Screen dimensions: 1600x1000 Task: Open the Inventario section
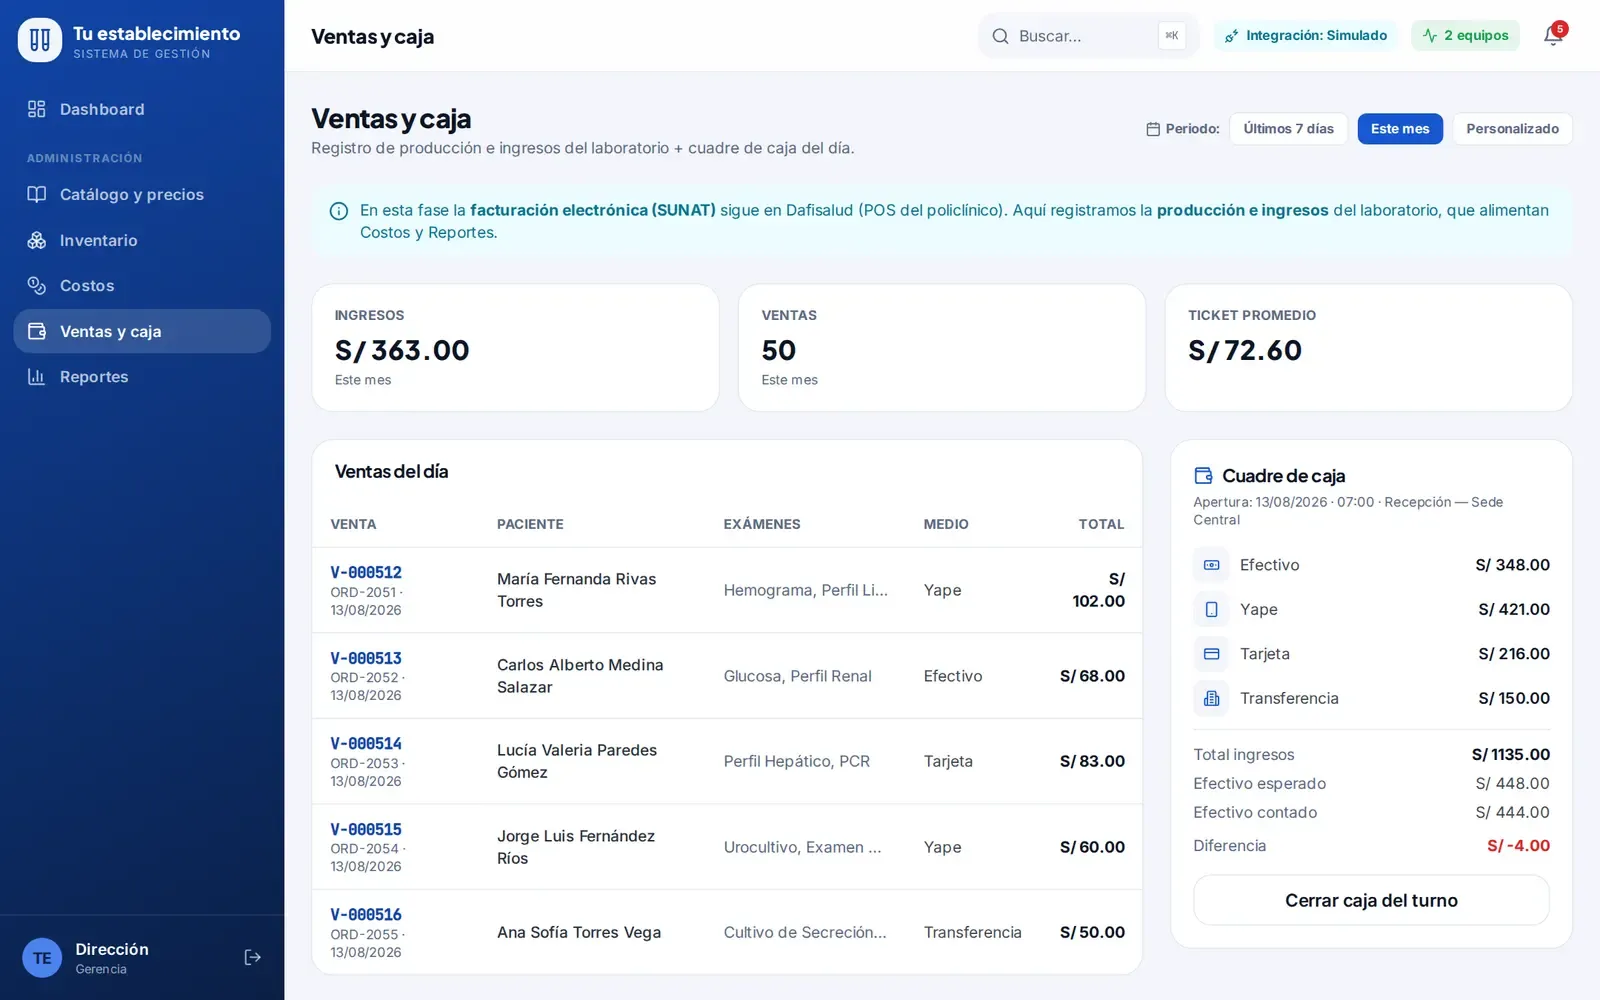click(x=142, y=240)
